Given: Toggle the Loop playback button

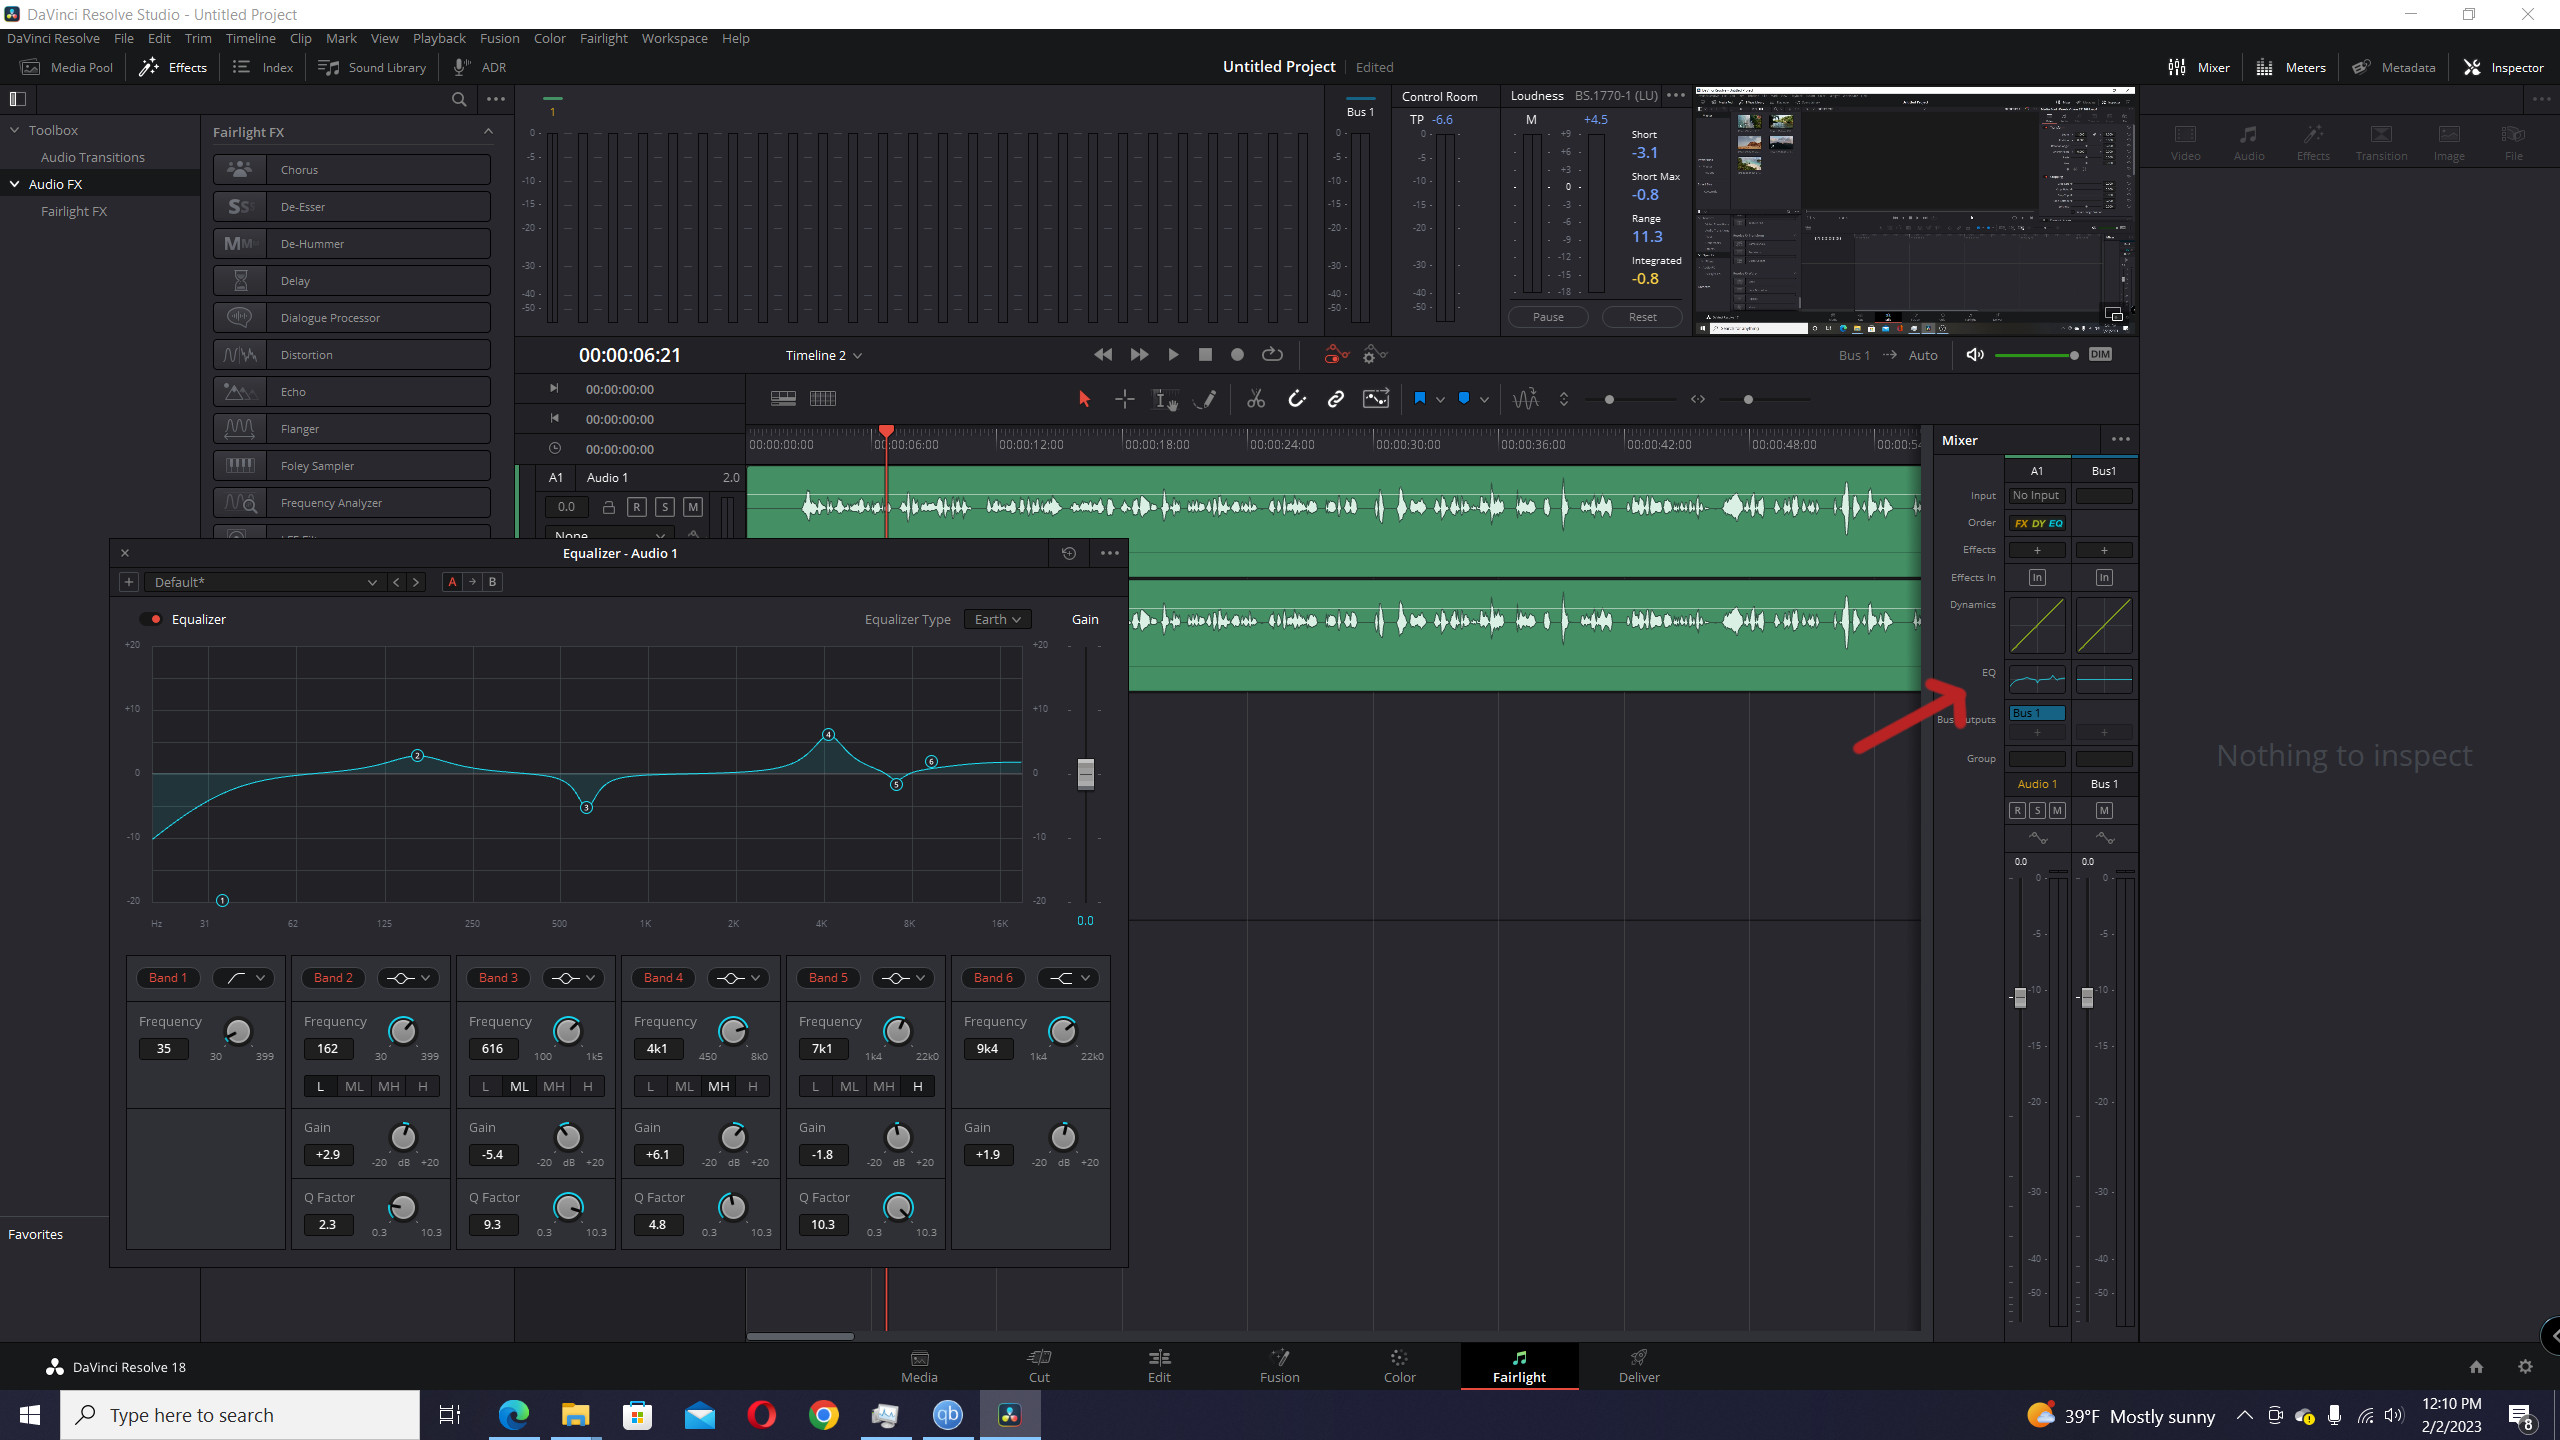Looking at the screenshot, I should coord(1272,355).
